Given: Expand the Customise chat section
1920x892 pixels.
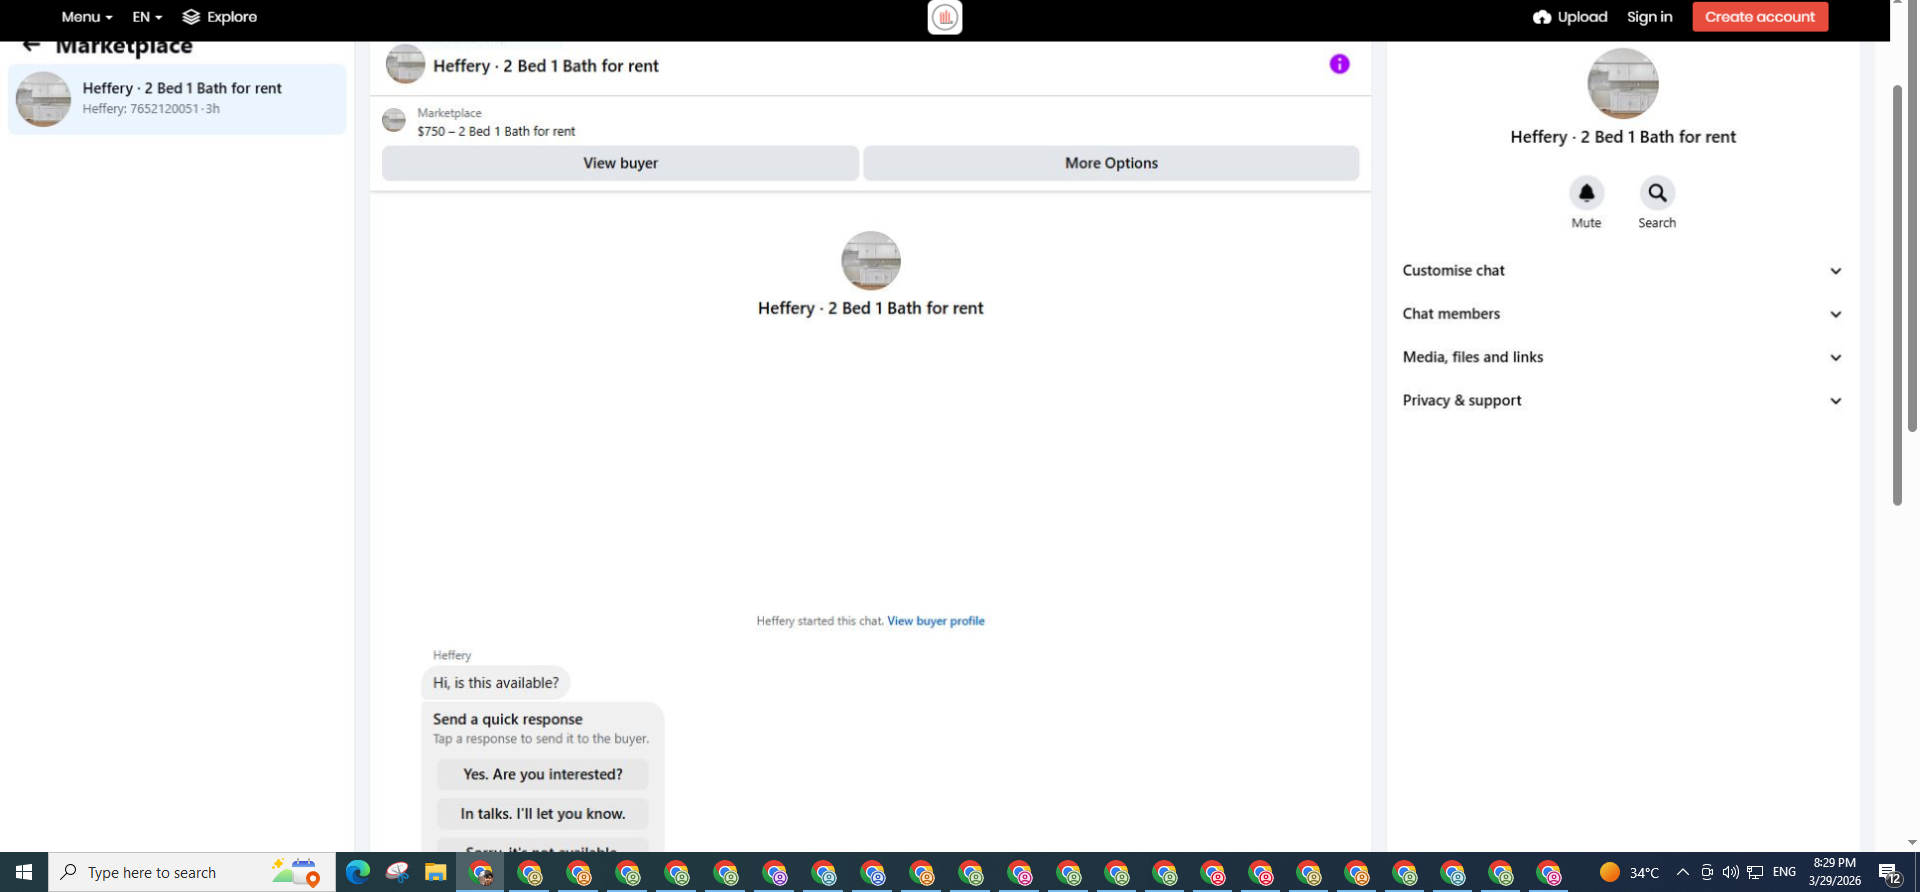Looking at the screenshot, I should tap(1622, 271).
